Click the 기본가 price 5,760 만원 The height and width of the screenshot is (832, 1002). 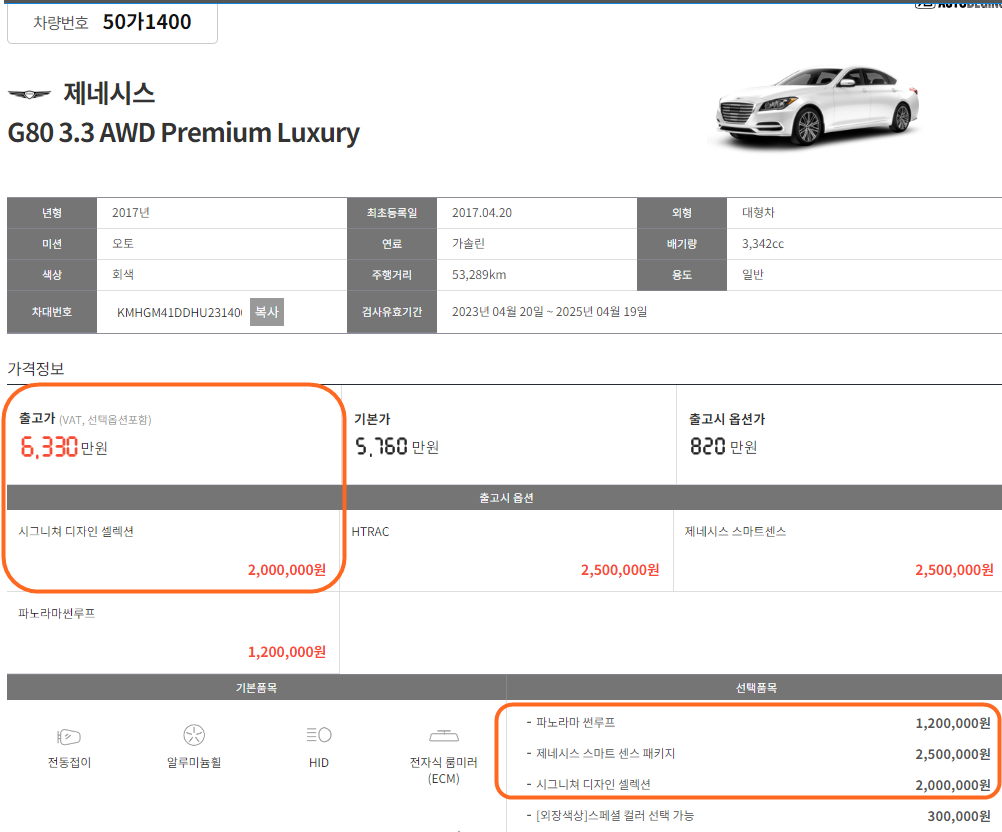tap(397, 447)
